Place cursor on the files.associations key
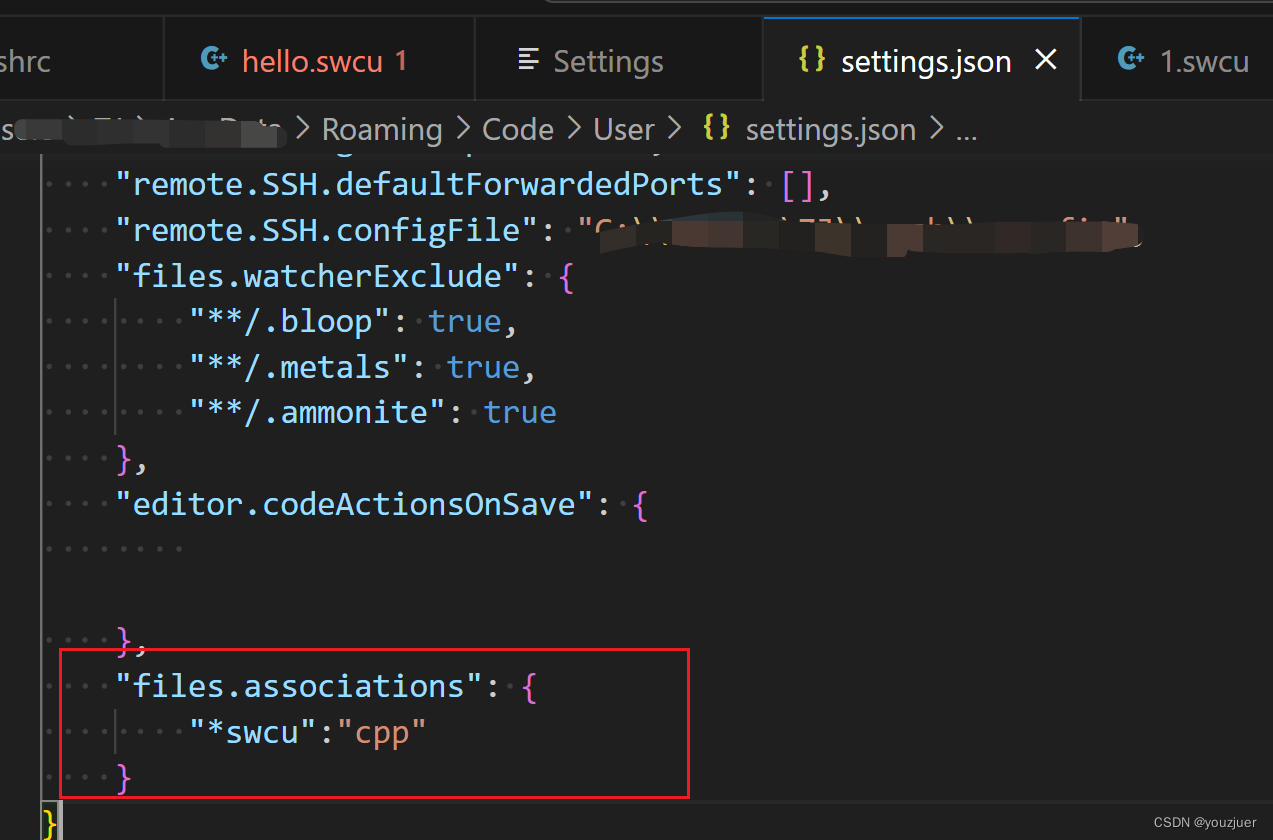 (x=300, y=686)
